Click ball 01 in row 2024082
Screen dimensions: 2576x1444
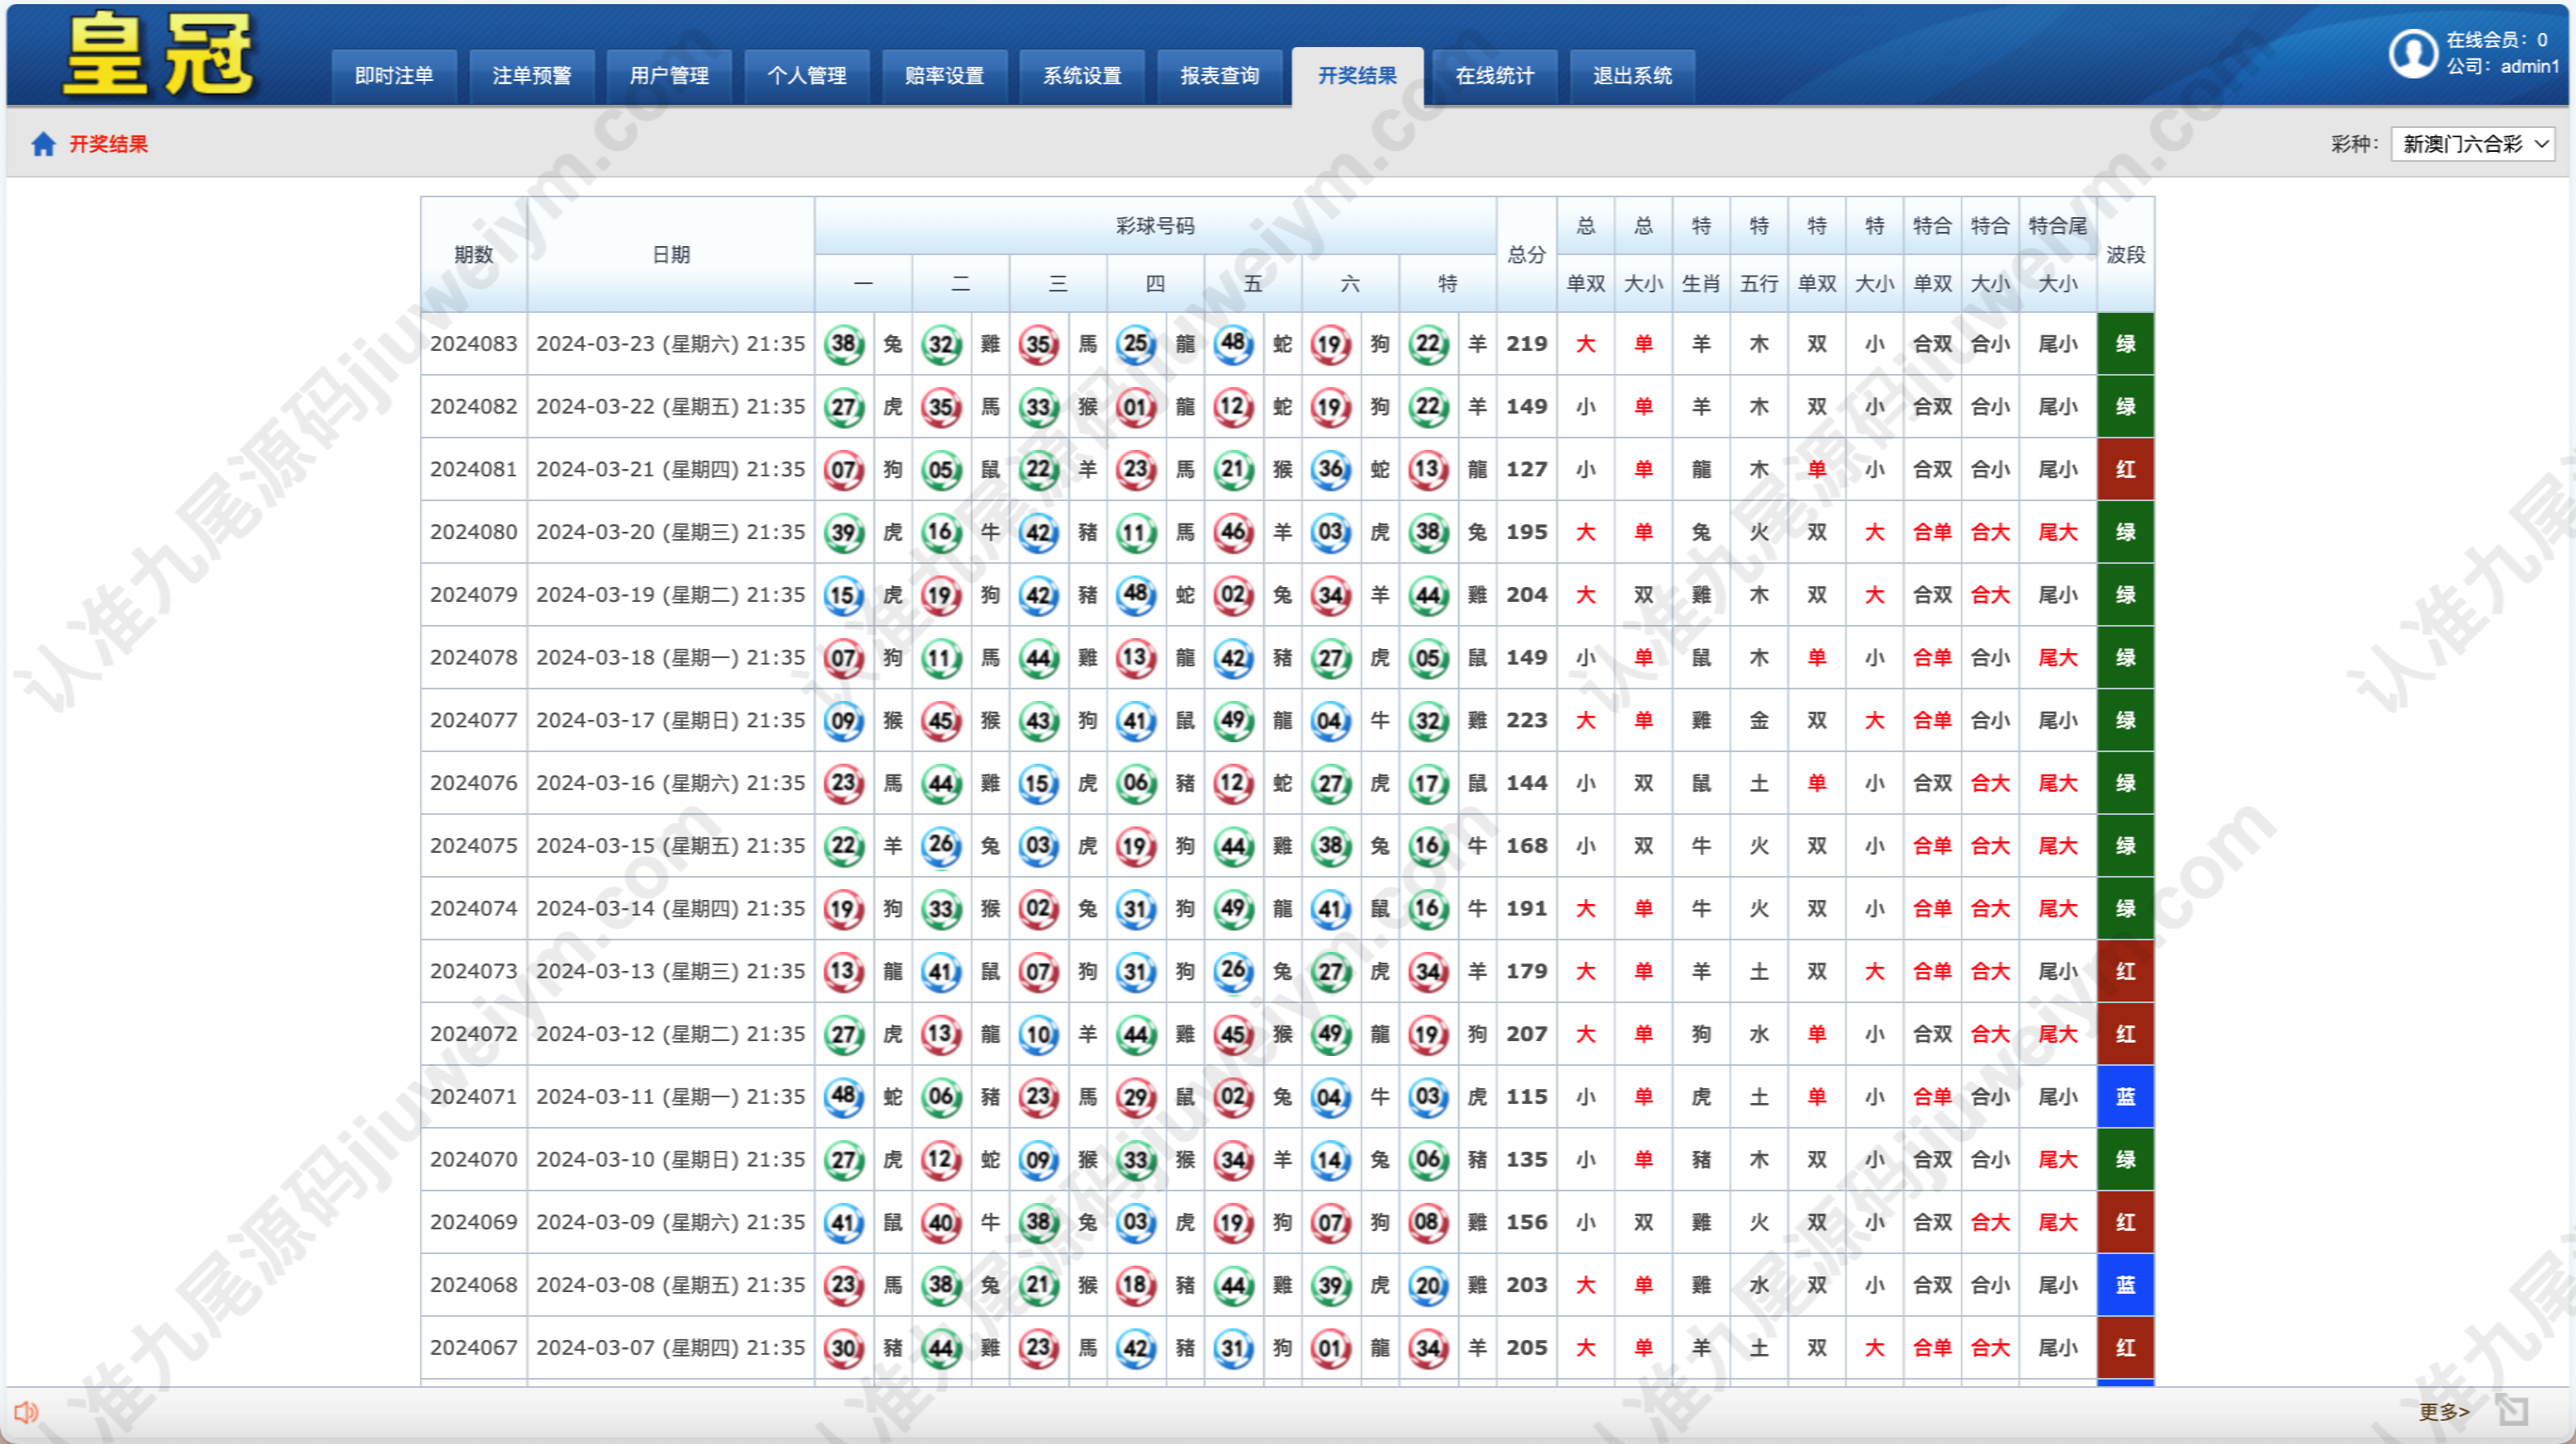pos(1136,407)
